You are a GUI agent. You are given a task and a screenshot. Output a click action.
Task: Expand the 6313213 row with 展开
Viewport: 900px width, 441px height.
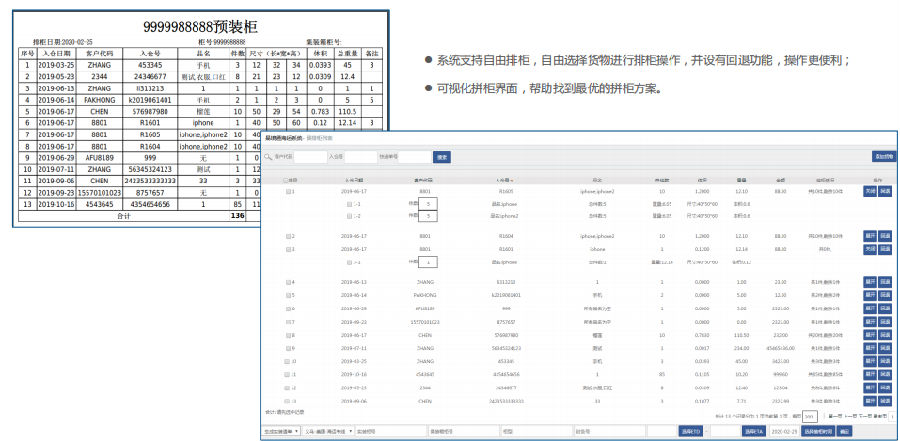coord(870,282)
